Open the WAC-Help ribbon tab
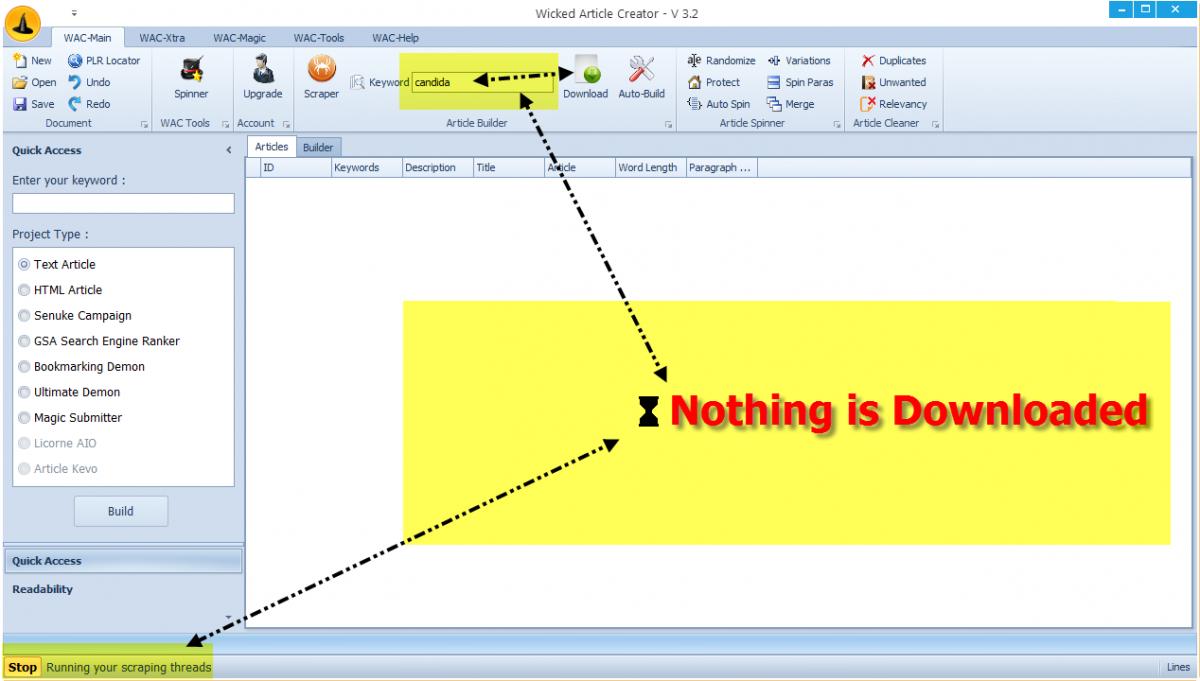 pos(395,38)
